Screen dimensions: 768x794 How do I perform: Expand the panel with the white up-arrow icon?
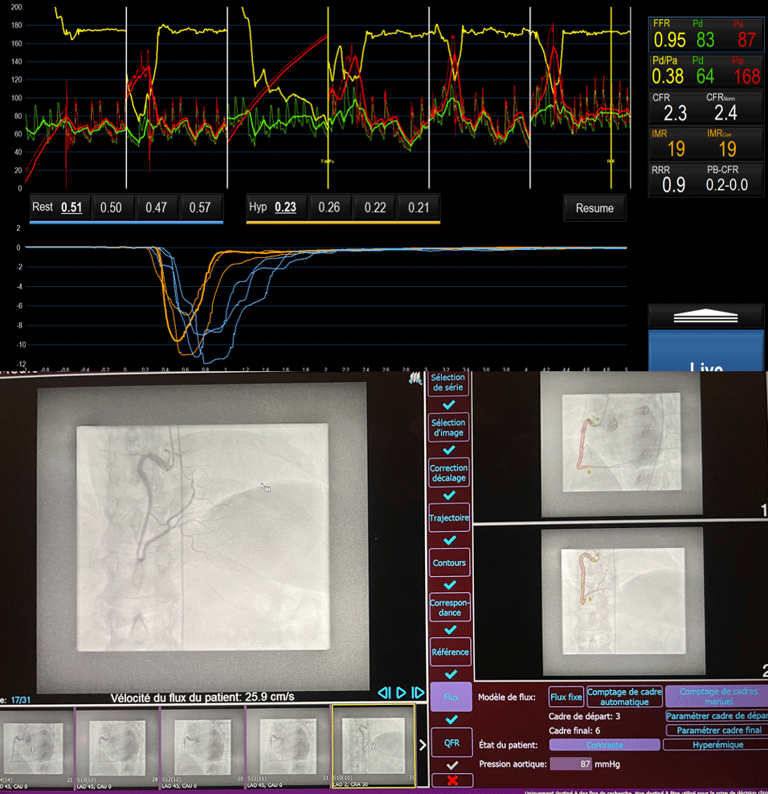coord(706,316)
